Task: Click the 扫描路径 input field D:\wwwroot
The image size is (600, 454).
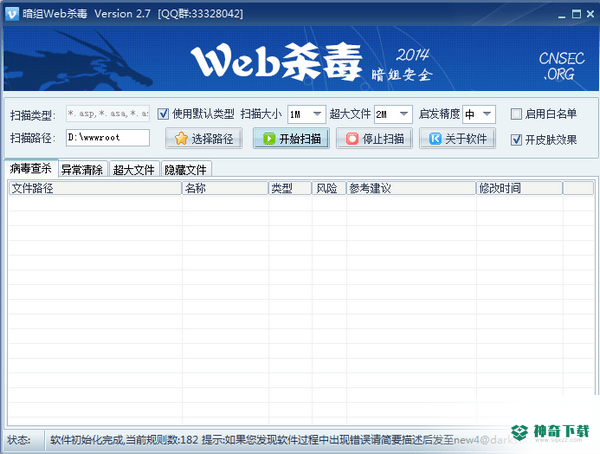Action: 108,137
